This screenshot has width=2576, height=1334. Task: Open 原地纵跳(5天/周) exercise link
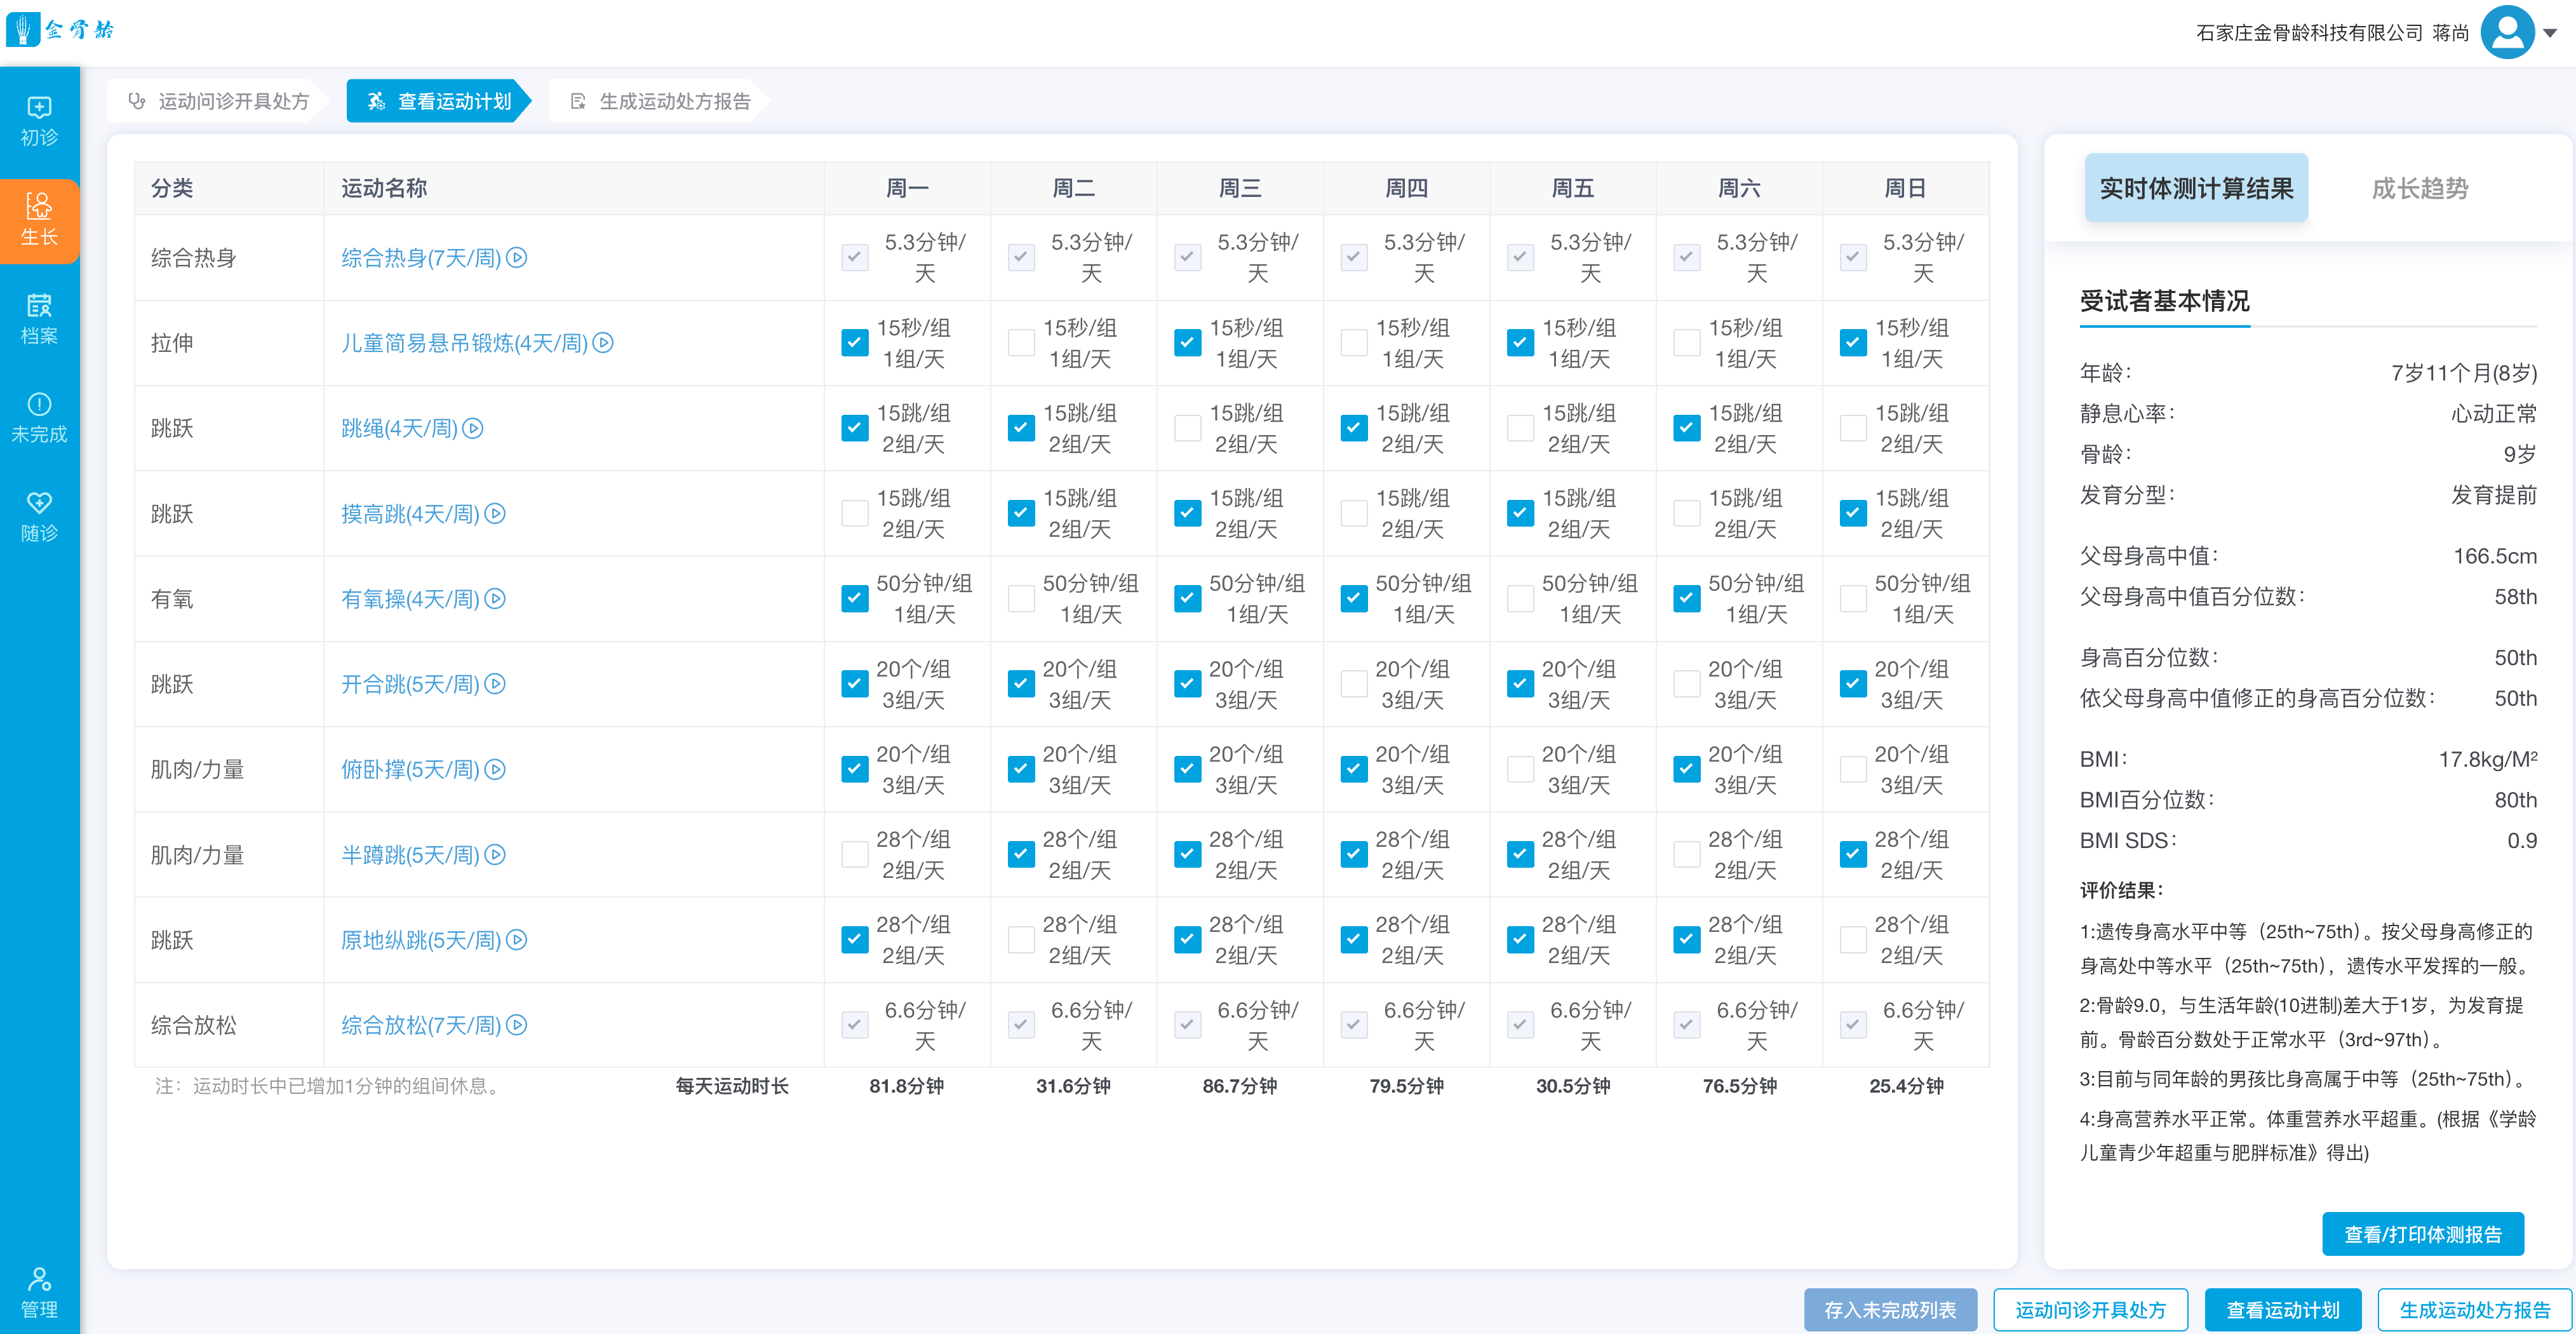click(x=421, y=940)
